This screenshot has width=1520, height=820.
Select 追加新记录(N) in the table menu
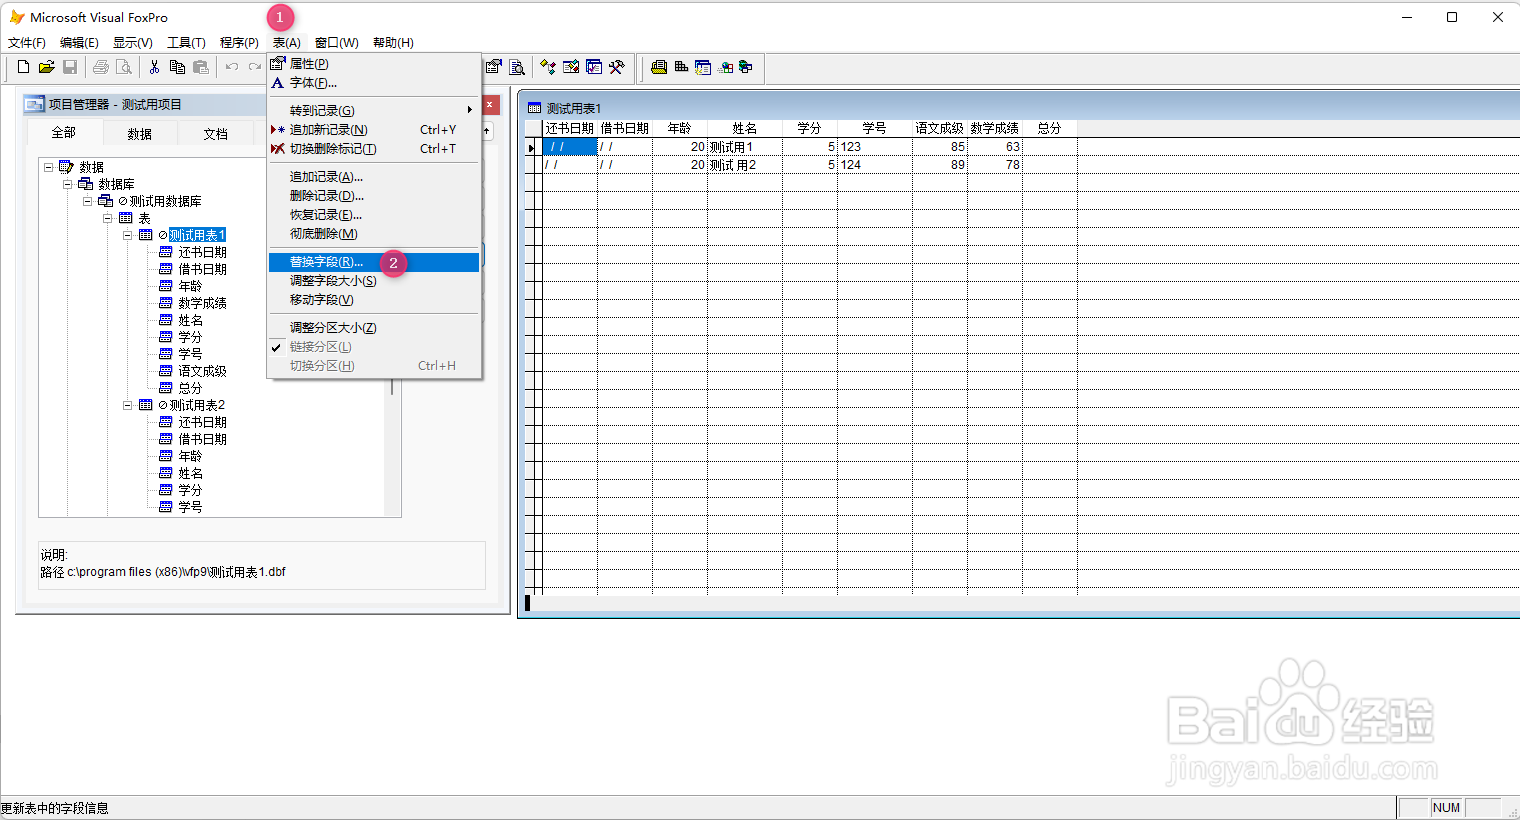(x=374, y=129)
